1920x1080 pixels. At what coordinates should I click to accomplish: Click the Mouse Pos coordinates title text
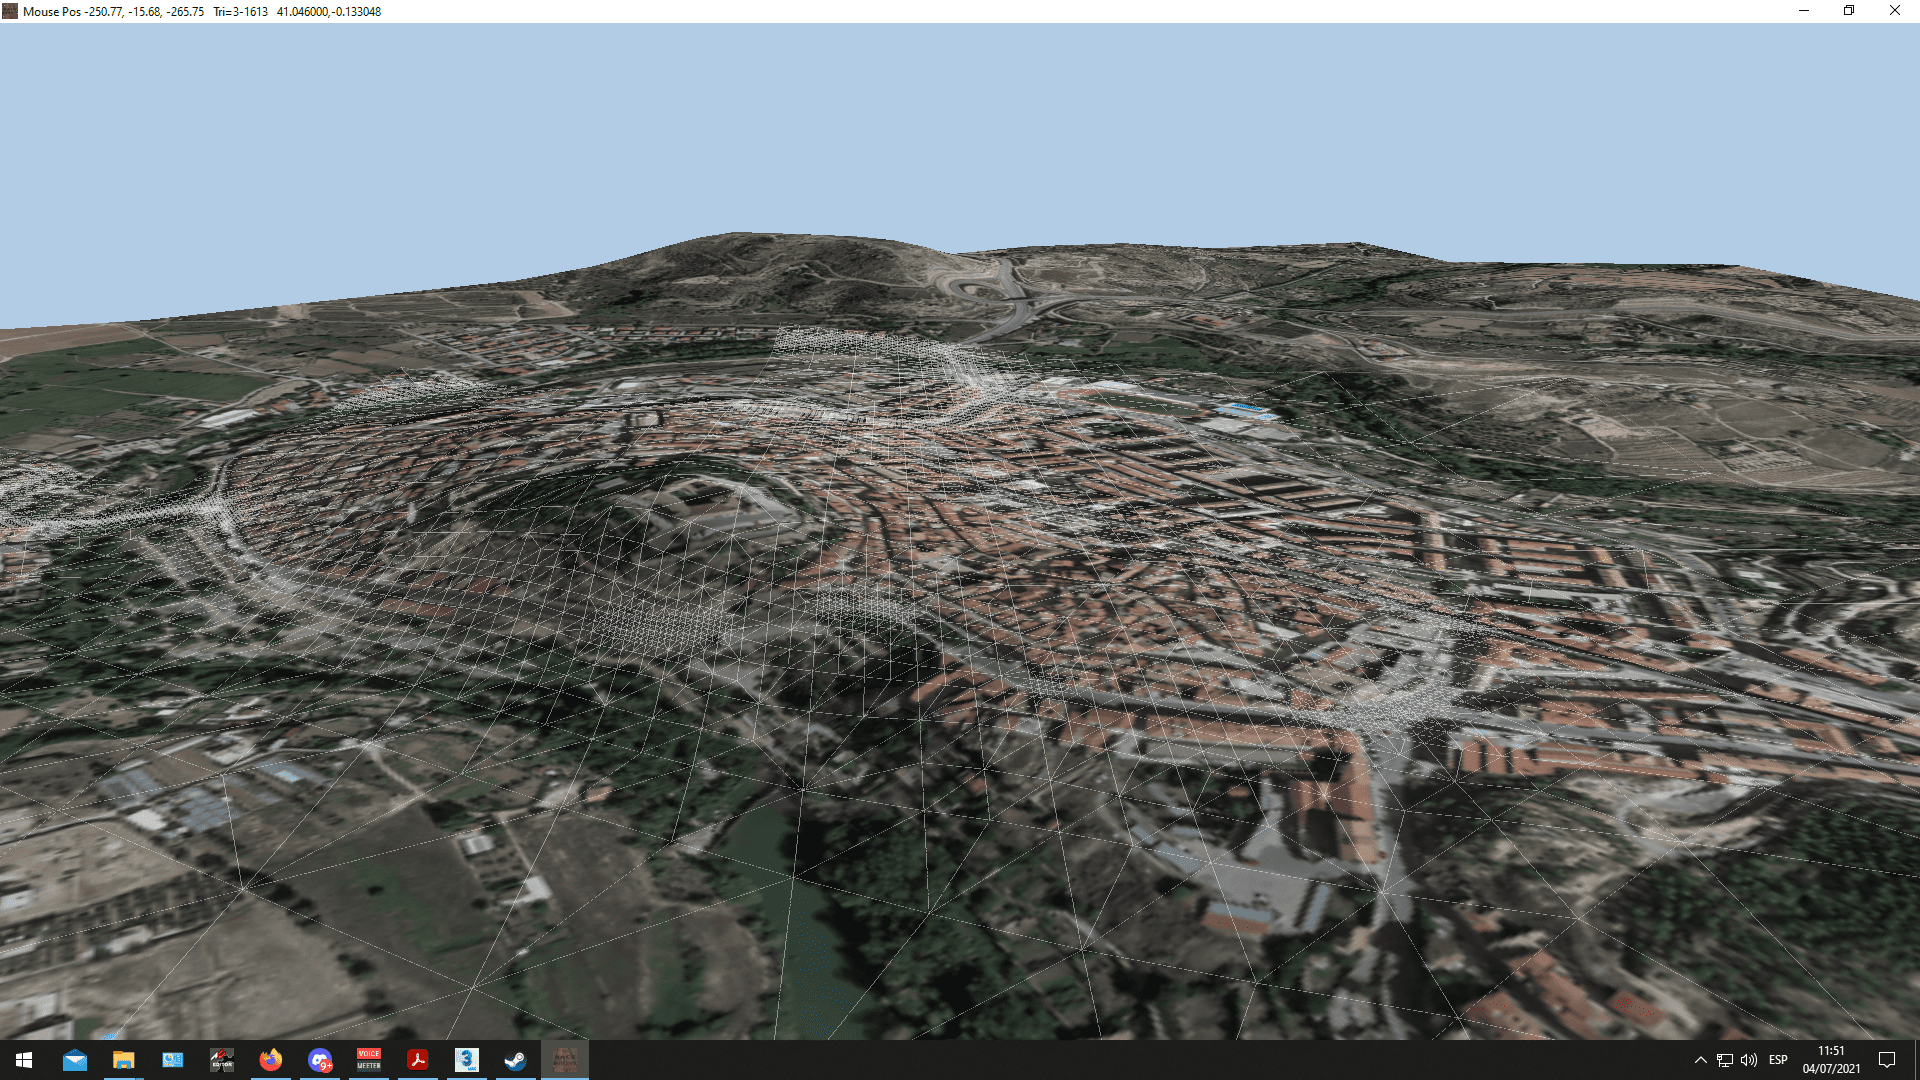113,12
